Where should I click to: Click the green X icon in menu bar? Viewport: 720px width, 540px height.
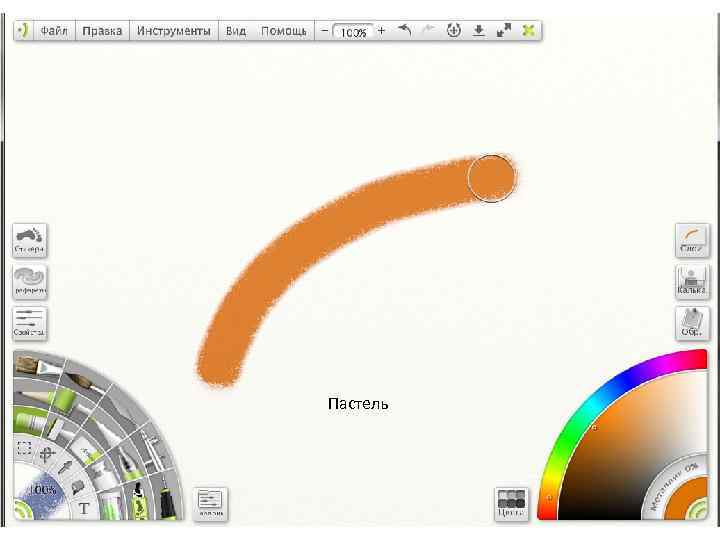coord(529,31)
